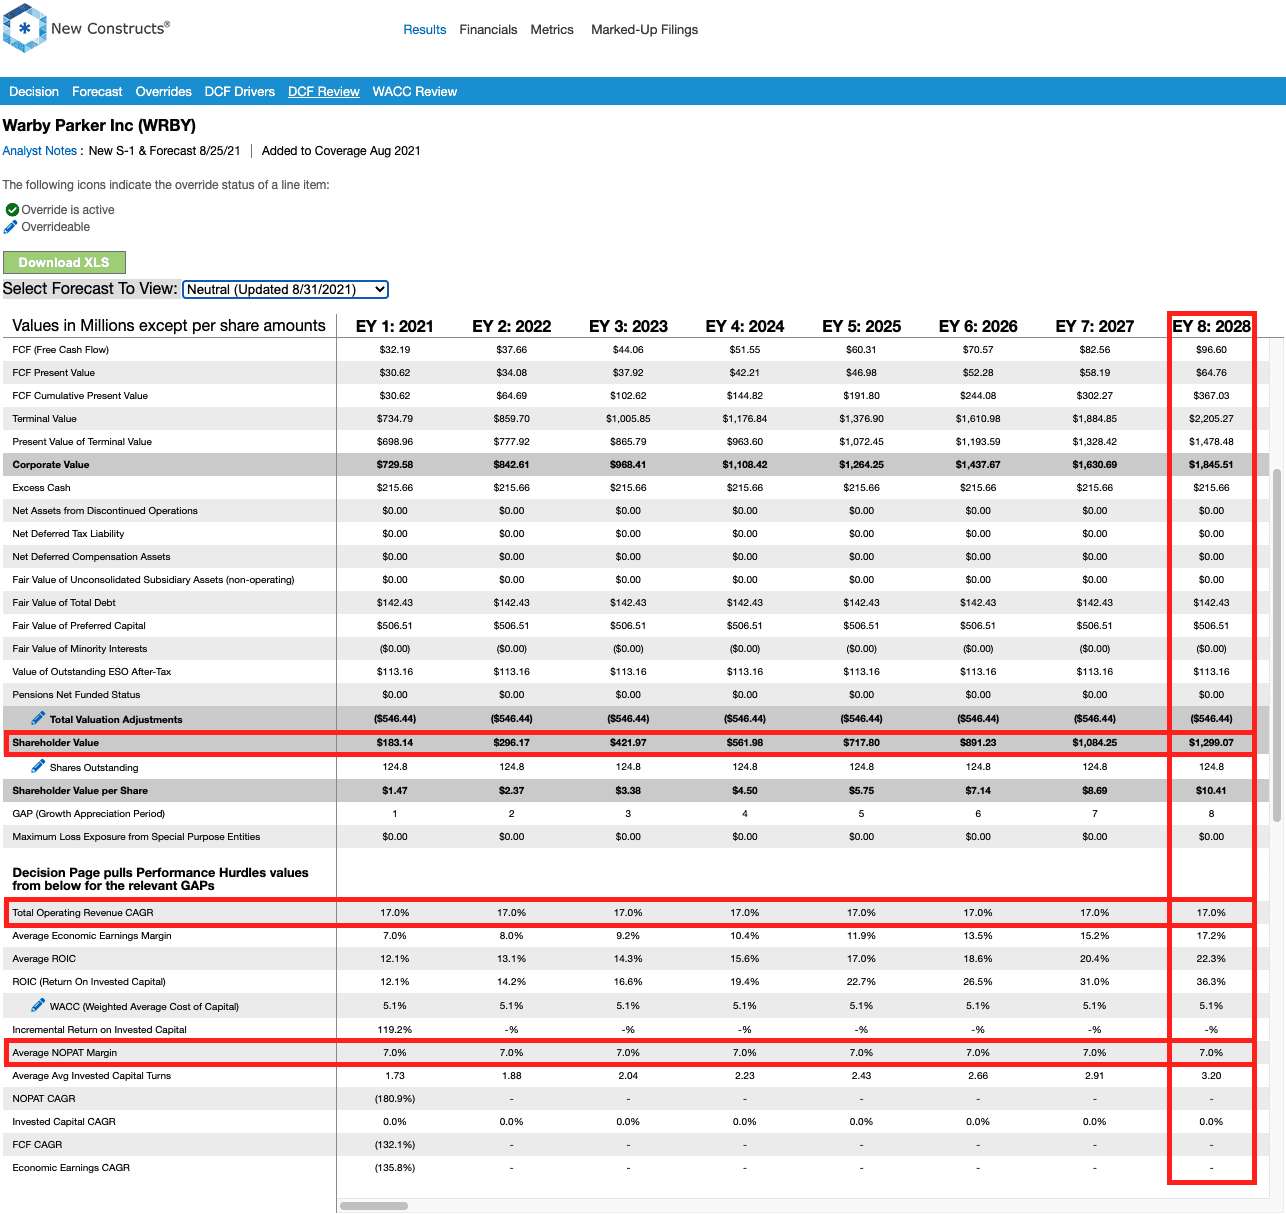
Task: Click the New Constructs logo icon
Action: pos(25,28)
